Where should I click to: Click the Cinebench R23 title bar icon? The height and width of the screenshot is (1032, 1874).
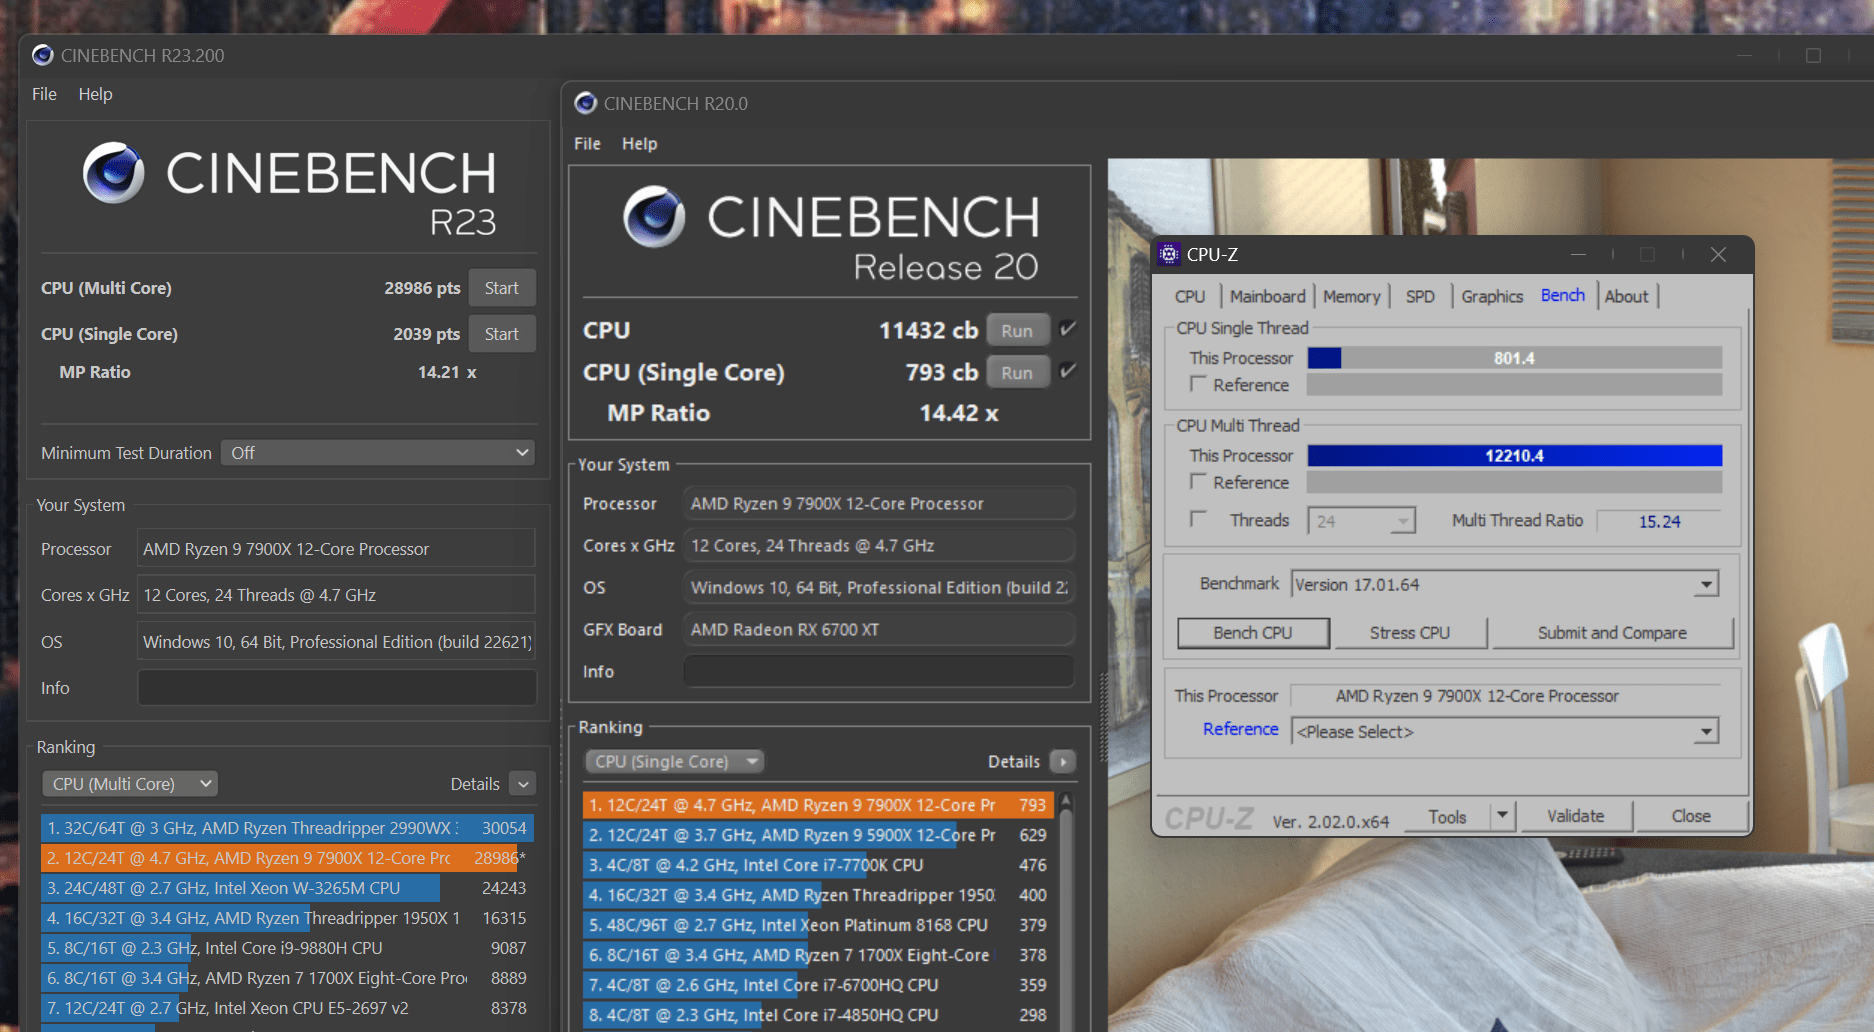(x=42, y=55)
